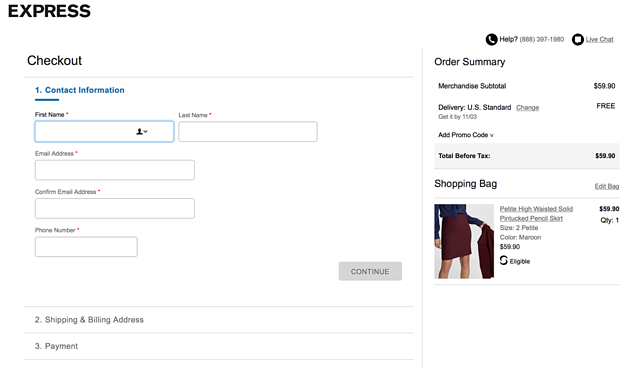Focus the Last Name field
Viewport: 640px width, 368px height.
(248, 131)
